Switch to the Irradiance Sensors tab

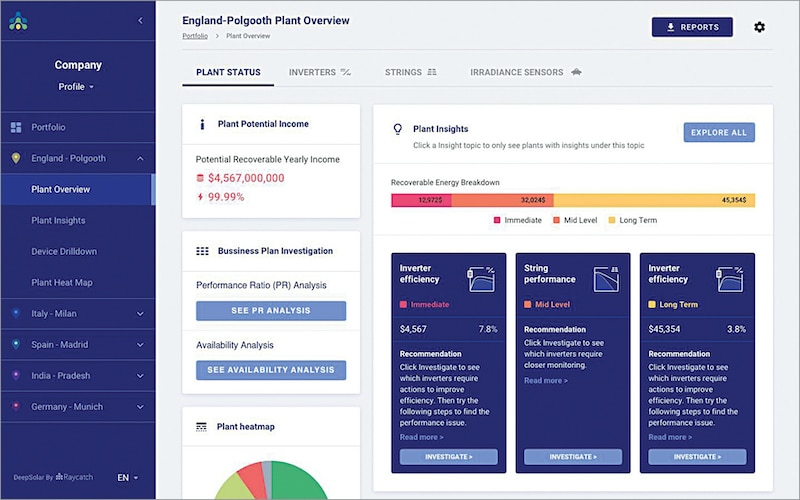pos(526,73)
